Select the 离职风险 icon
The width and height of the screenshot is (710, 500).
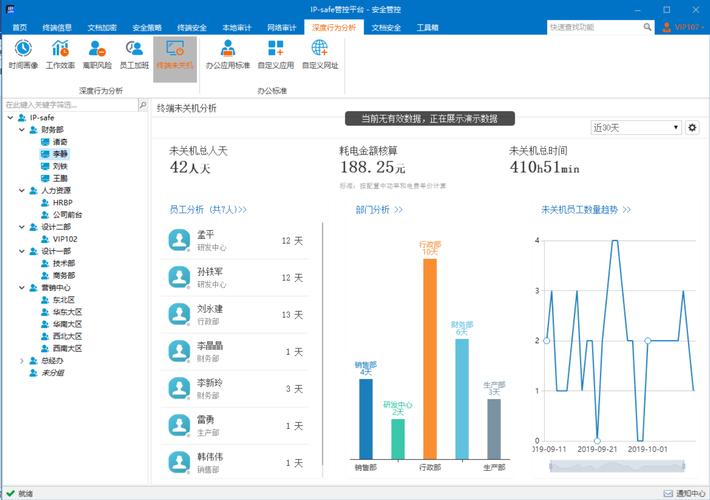[x=97, y=52]
